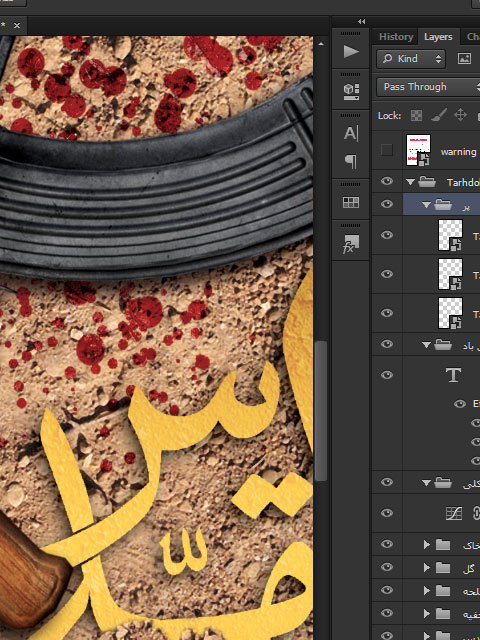Toggle visibility of the highlighted group
Image resolution: width=480 pixels, height=640 pixels.
click(x=387, y=204)
